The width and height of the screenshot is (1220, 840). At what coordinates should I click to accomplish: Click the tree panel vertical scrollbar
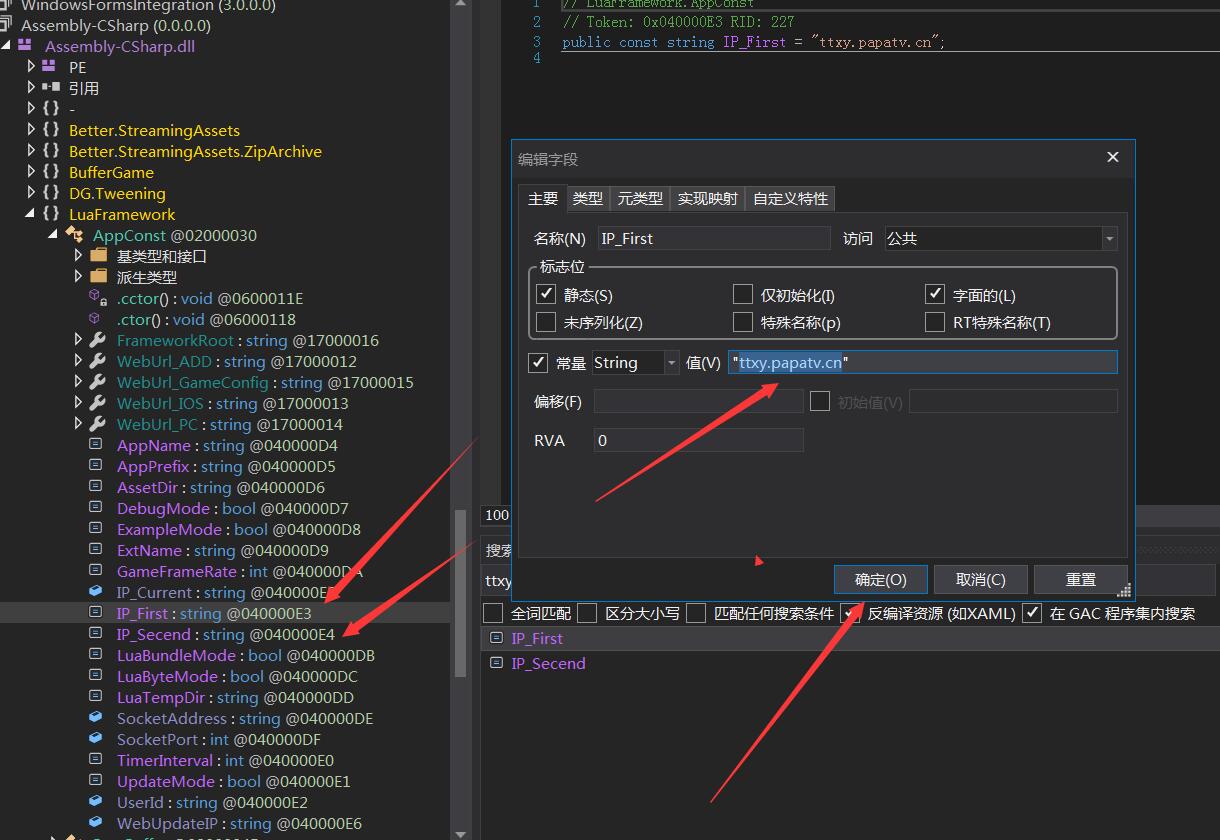(x=461, y=590)
